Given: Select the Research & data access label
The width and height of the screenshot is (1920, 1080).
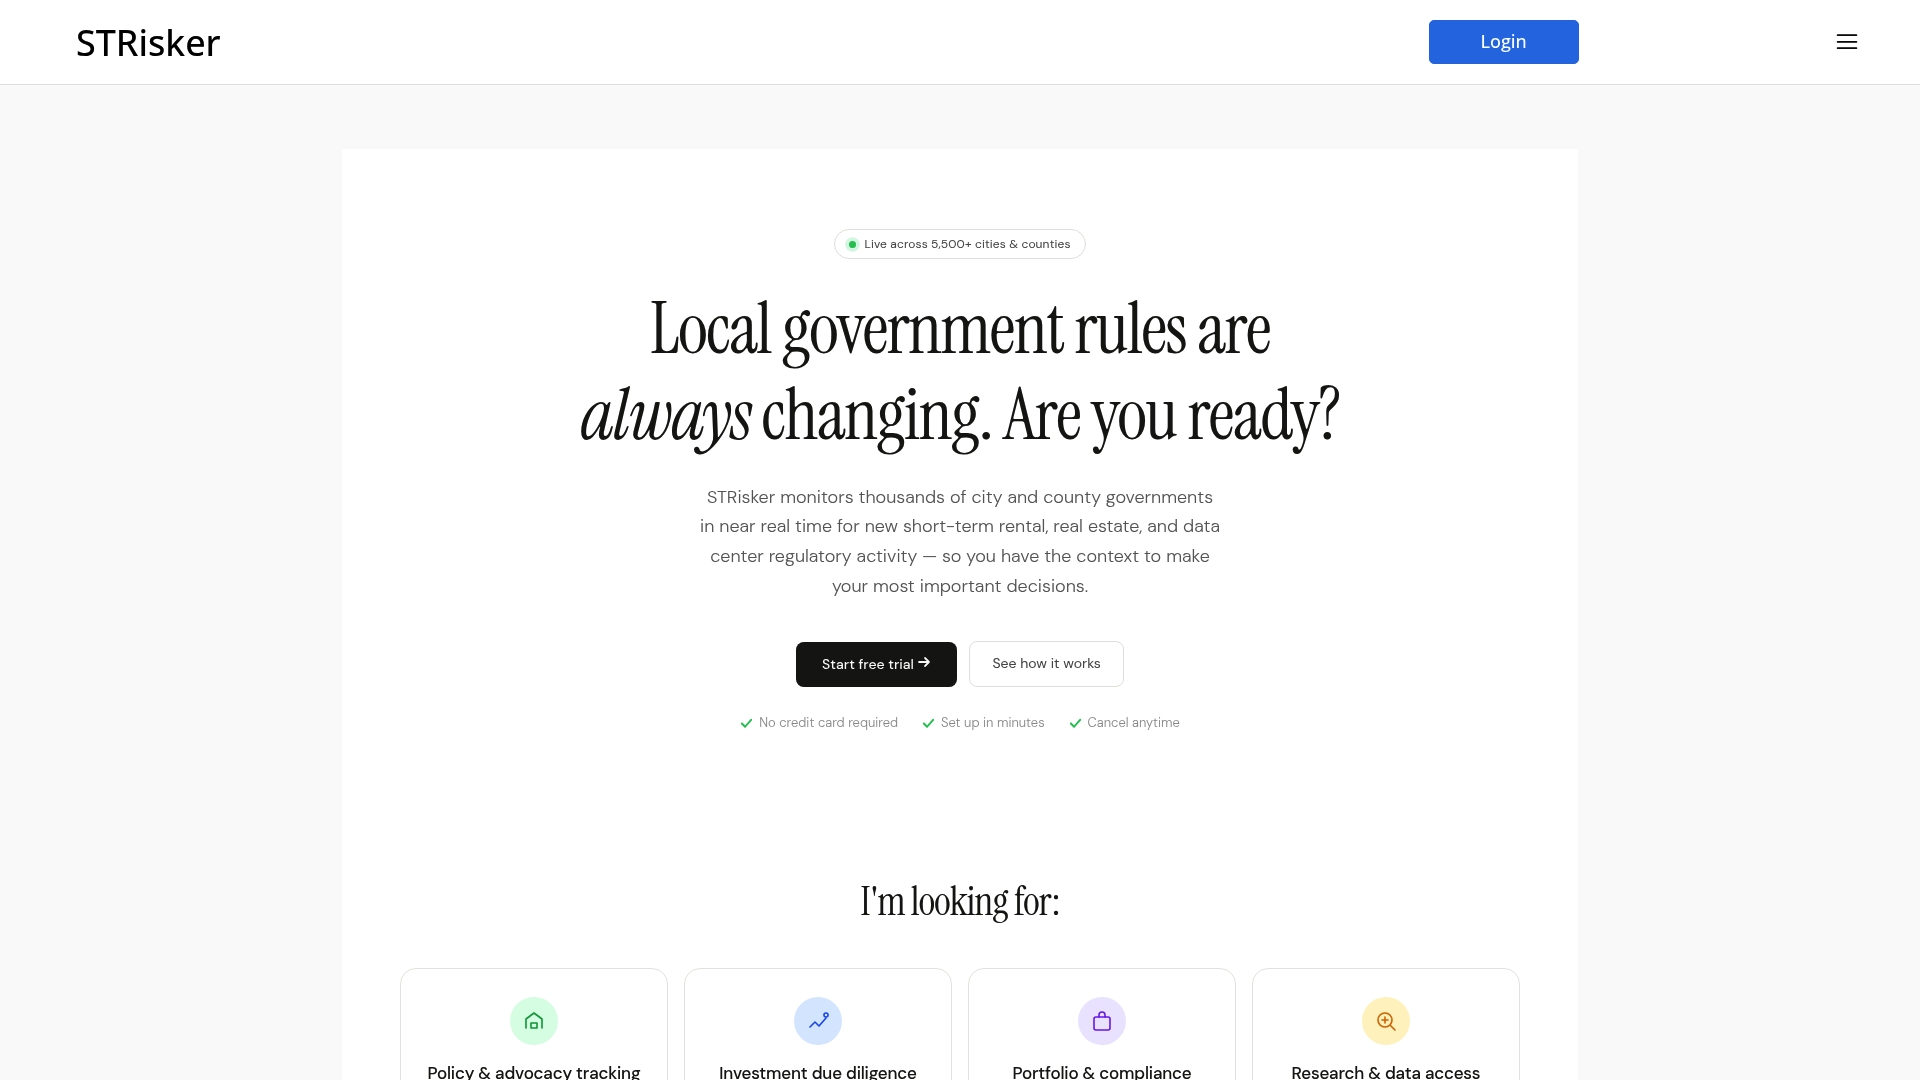Looking at the screenshot, I should coord(1386,1071).
